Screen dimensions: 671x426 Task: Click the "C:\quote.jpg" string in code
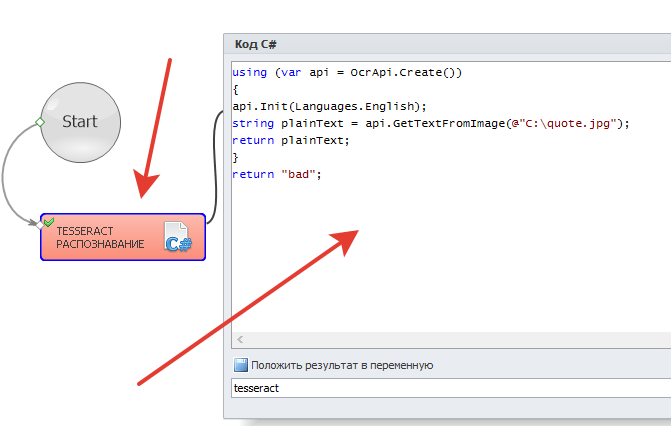568,123
